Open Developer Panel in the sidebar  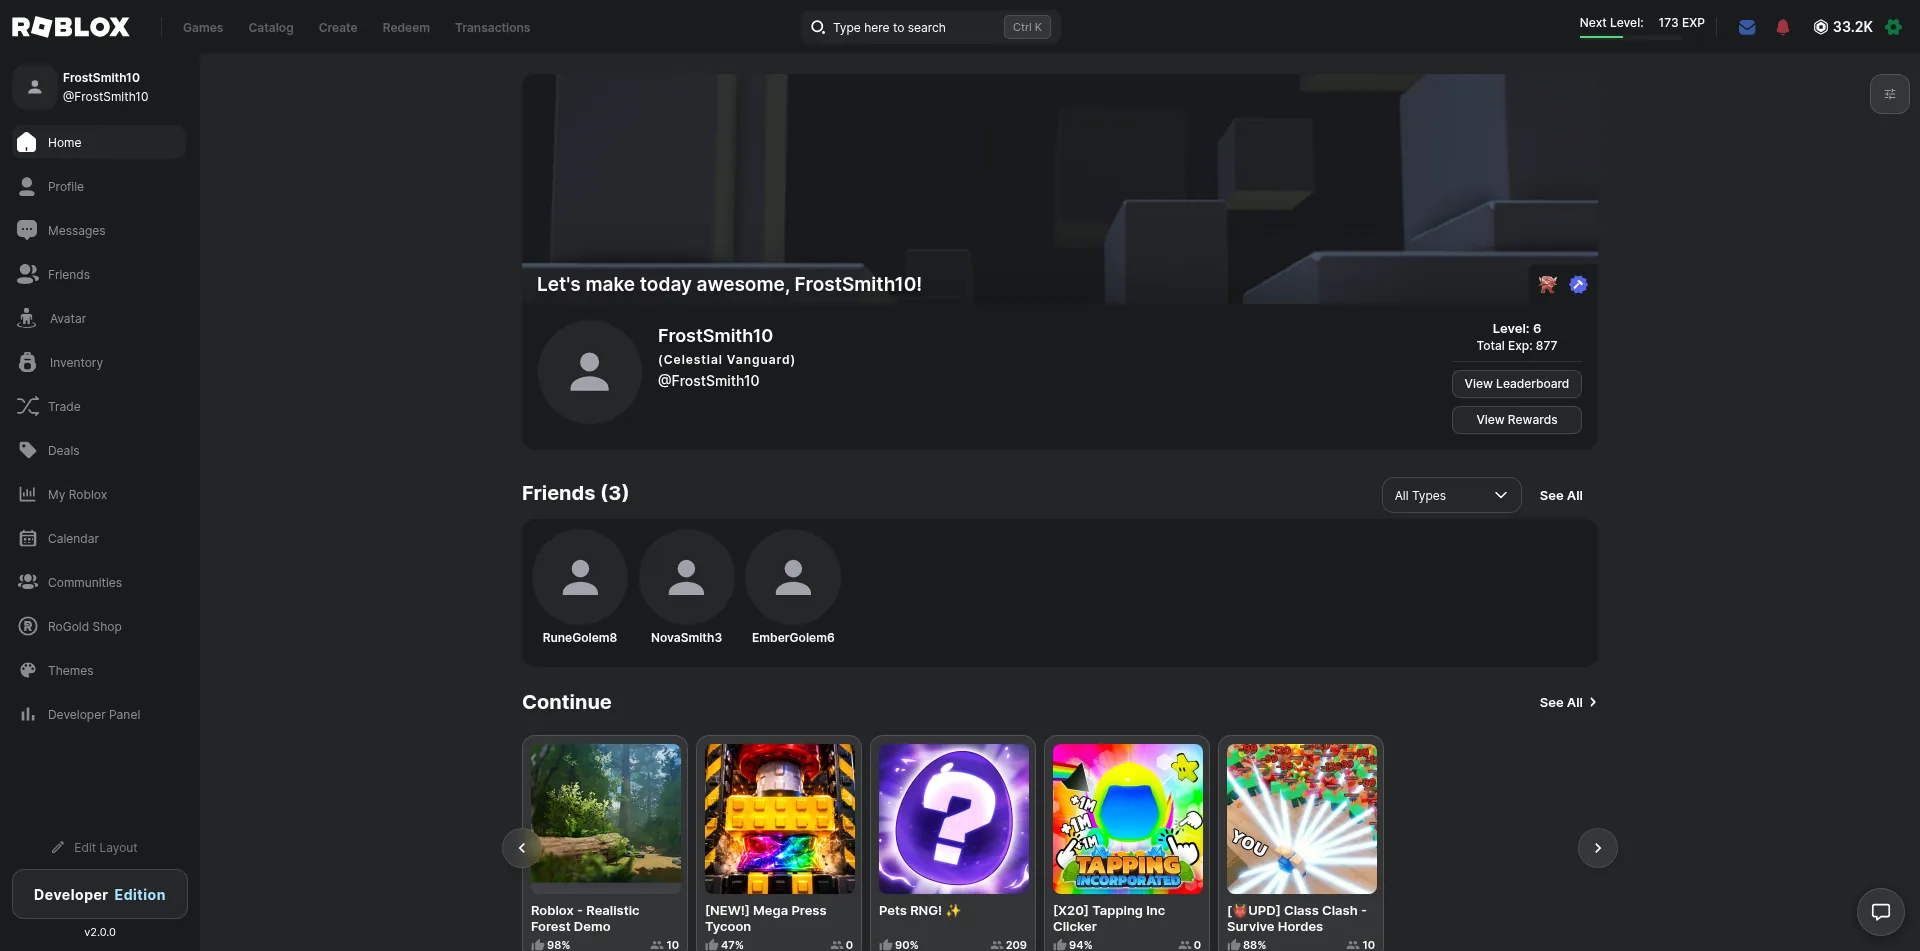click(x=99, y=714)
